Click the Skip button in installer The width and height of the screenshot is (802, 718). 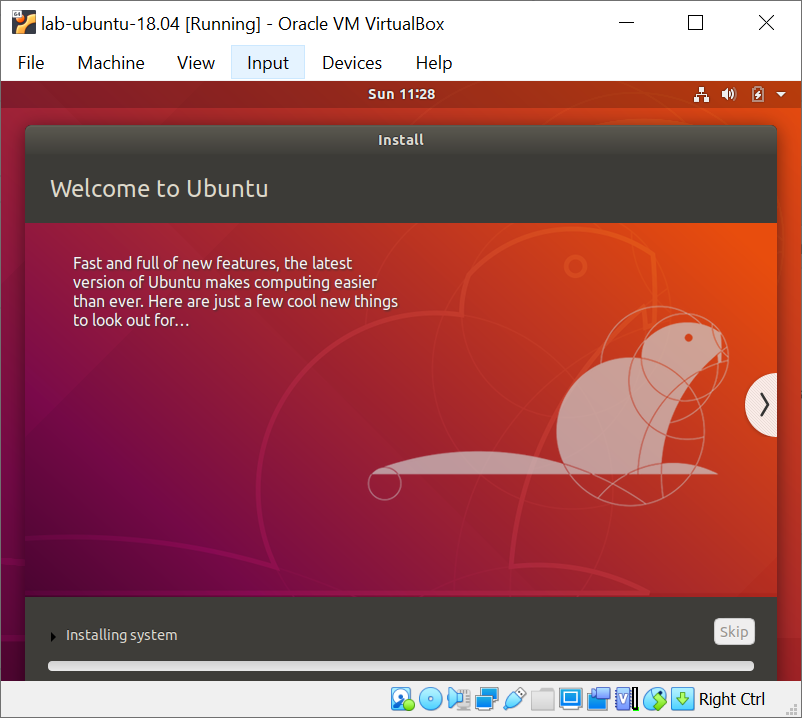coord(734,632)
